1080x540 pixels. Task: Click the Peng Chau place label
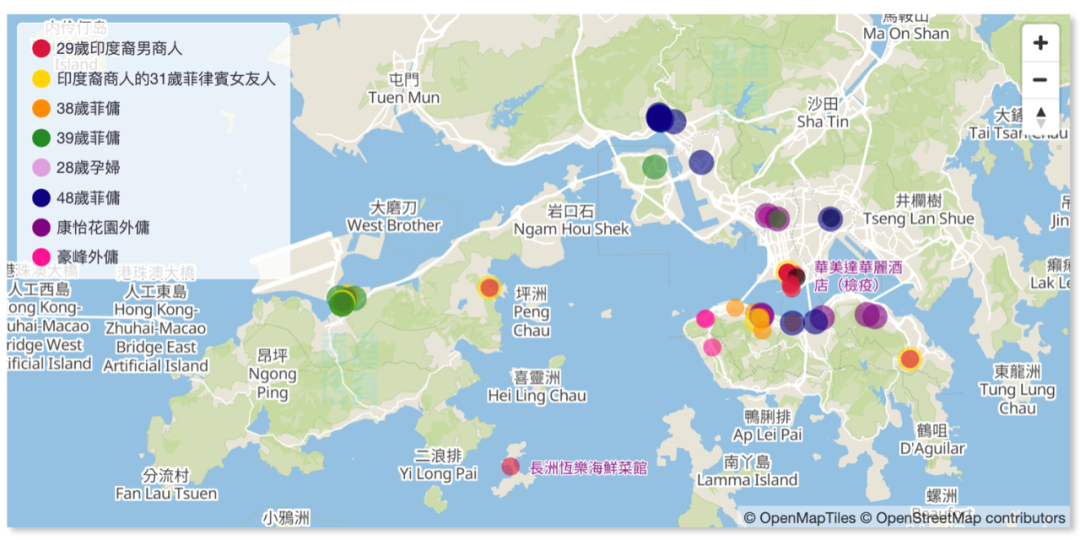pos(531,312)
